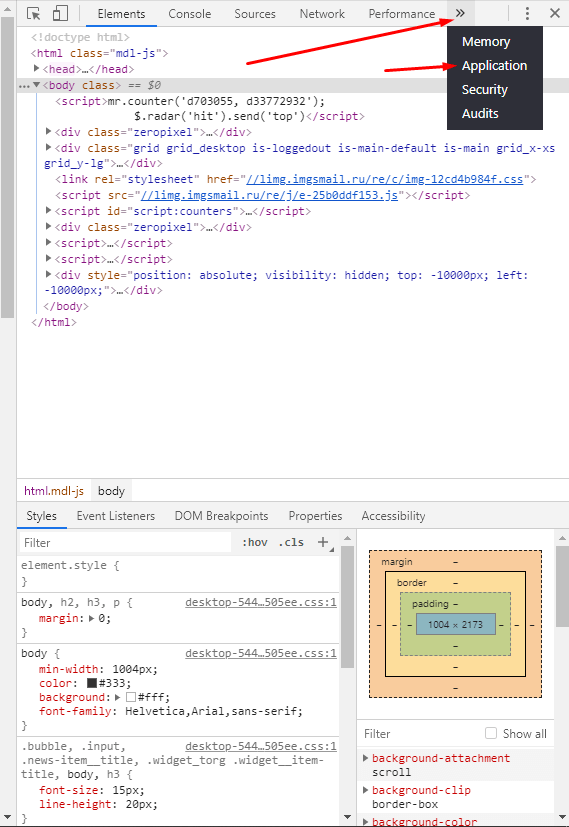Toggle the device toolbar icon
Viewport: 569px width, 827px height.
tap(60, 13)
